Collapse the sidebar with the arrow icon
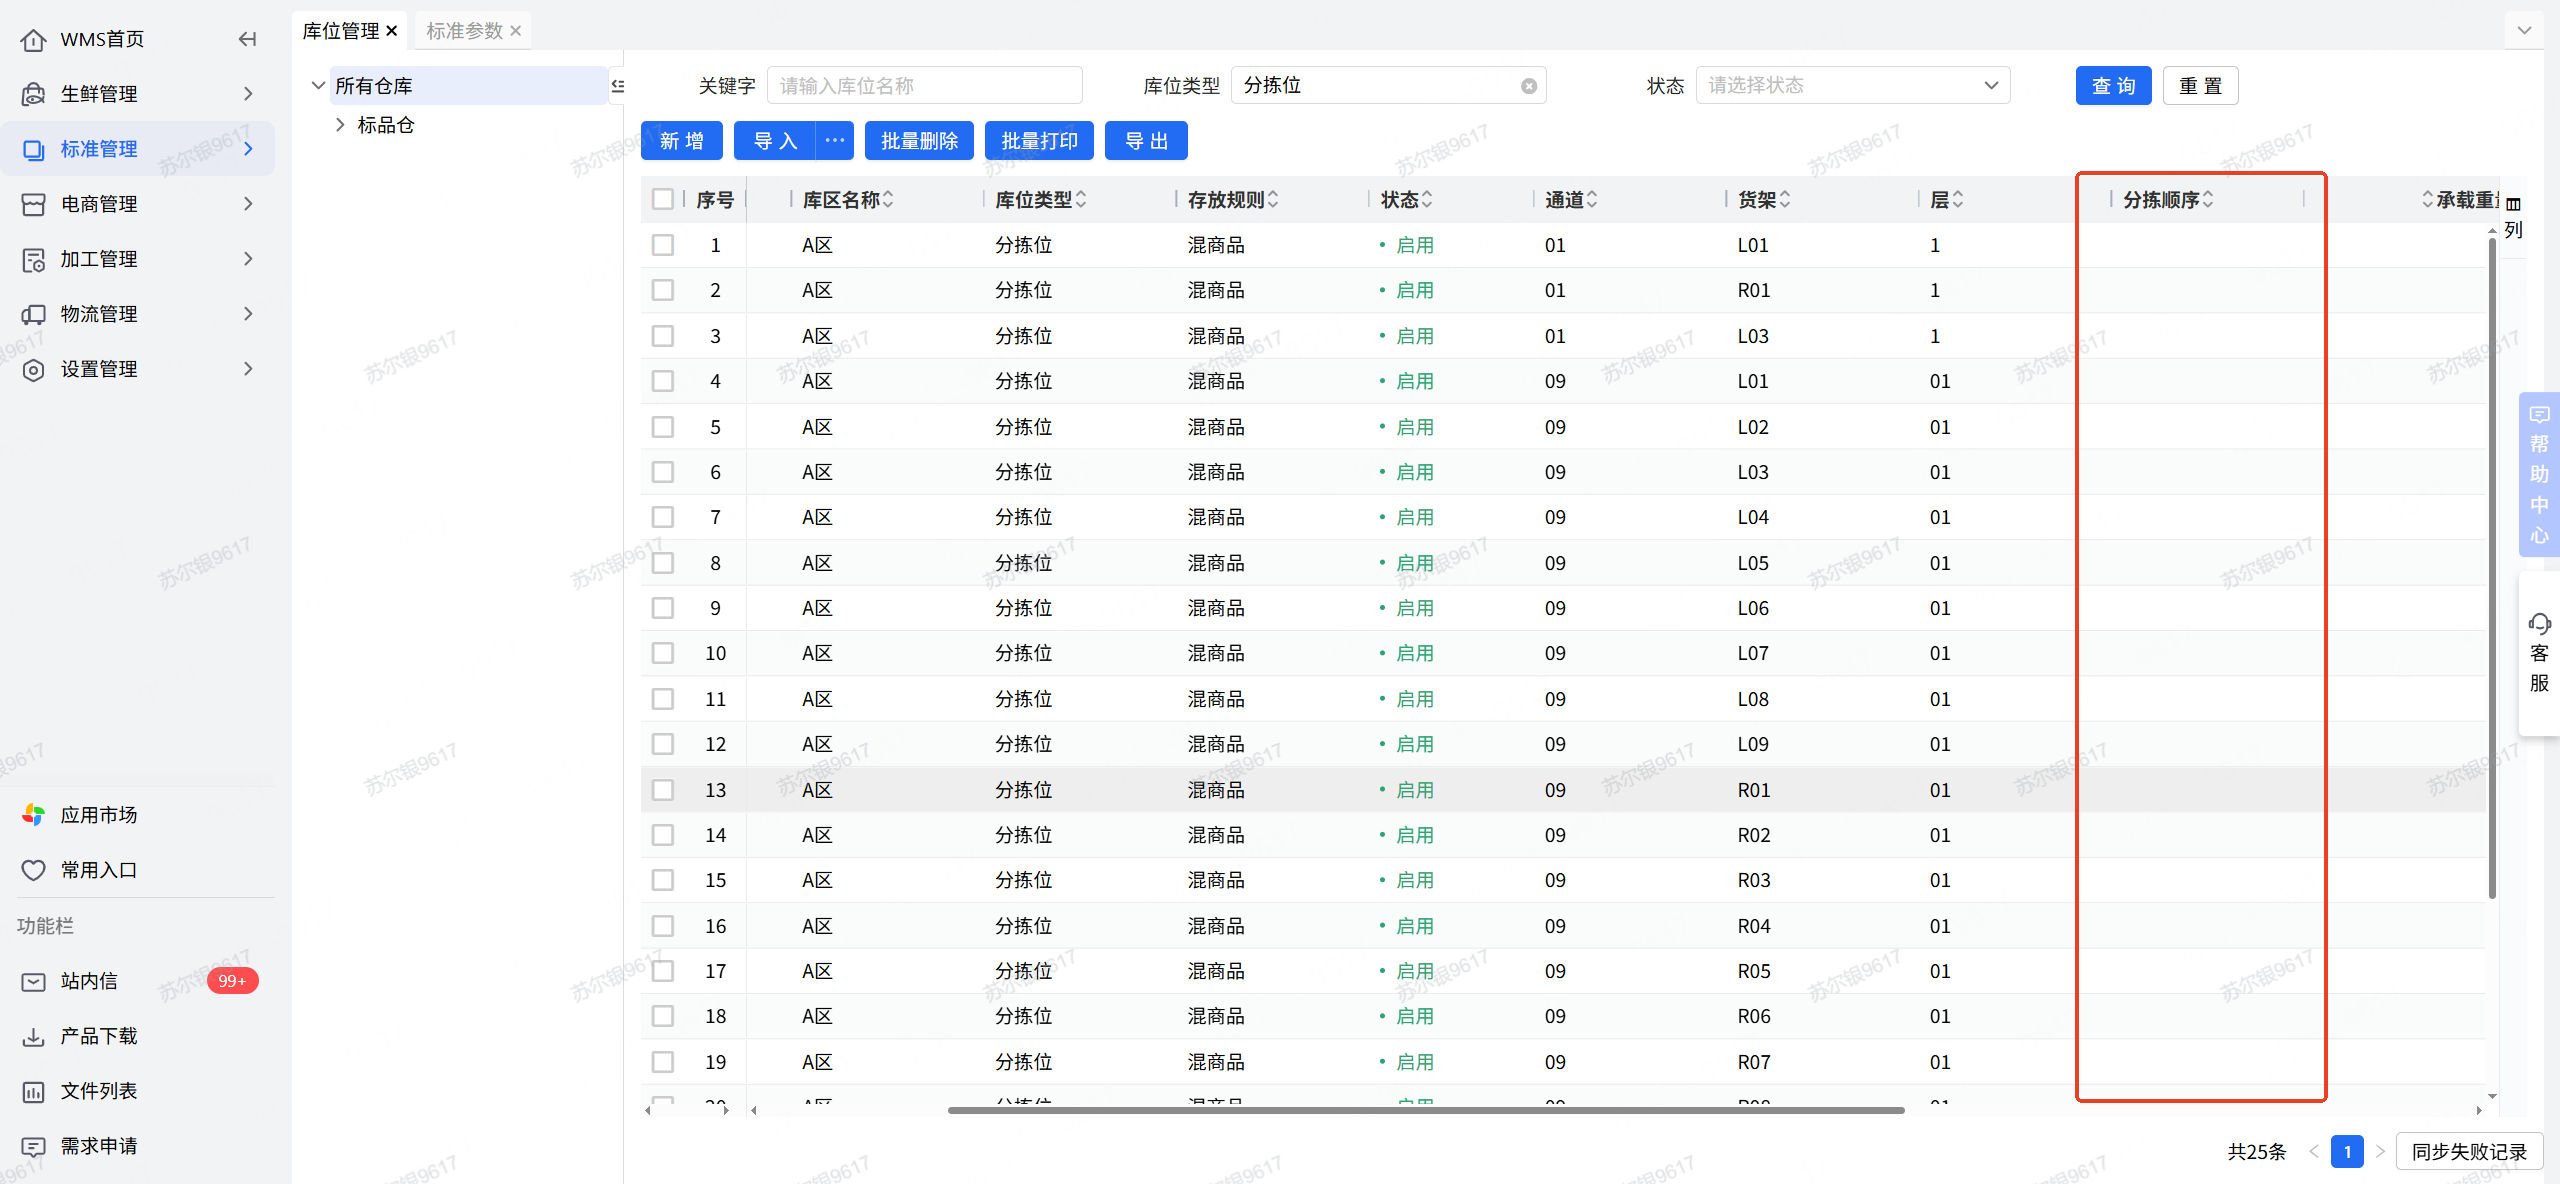This screenshot has width=2560, height=1184. coord(247,39)
